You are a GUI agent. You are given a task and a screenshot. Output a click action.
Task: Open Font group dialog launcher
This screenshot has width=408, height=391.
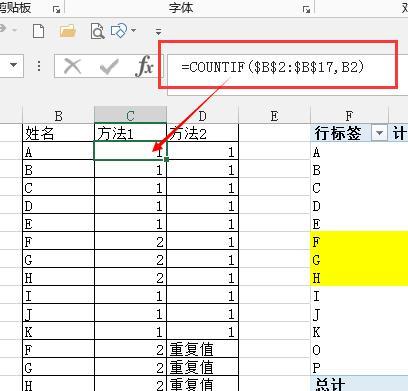306,10
